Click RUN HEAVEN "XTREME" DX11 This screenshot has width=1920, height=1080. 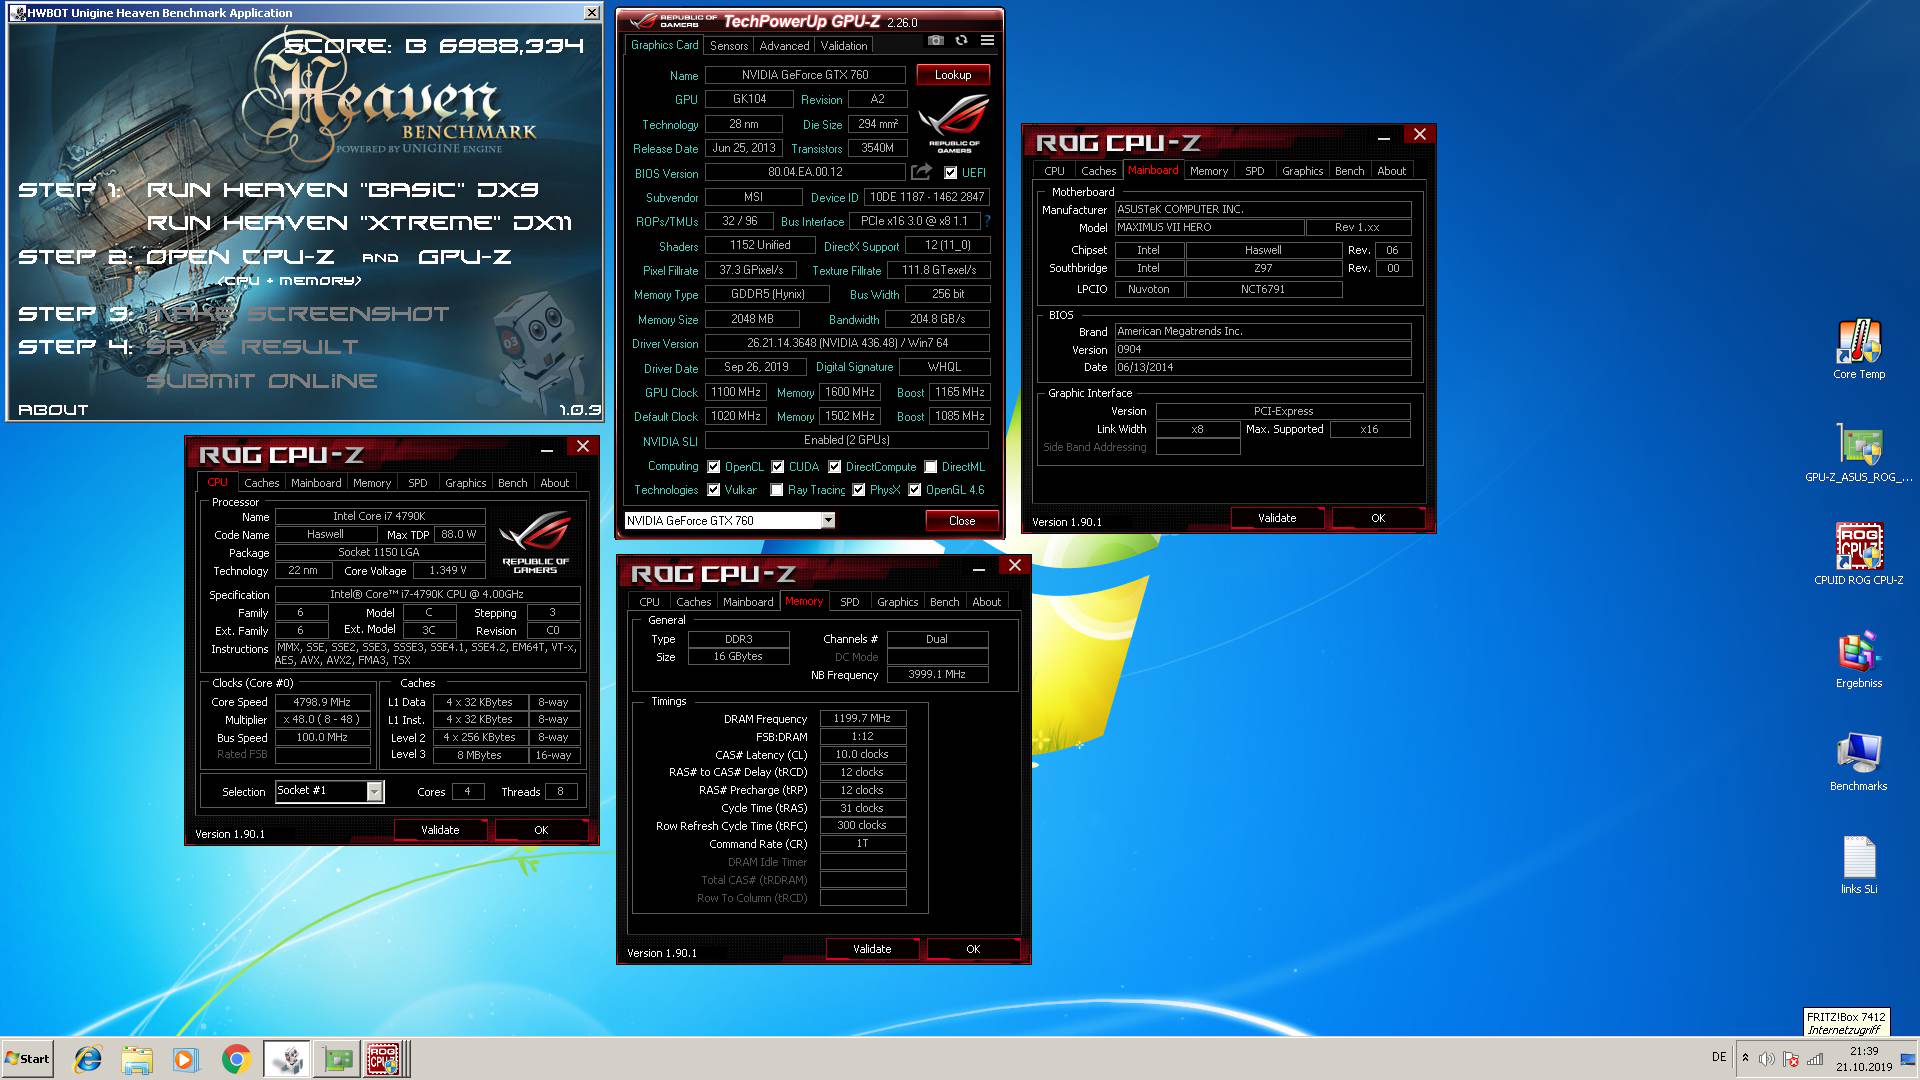359,223
